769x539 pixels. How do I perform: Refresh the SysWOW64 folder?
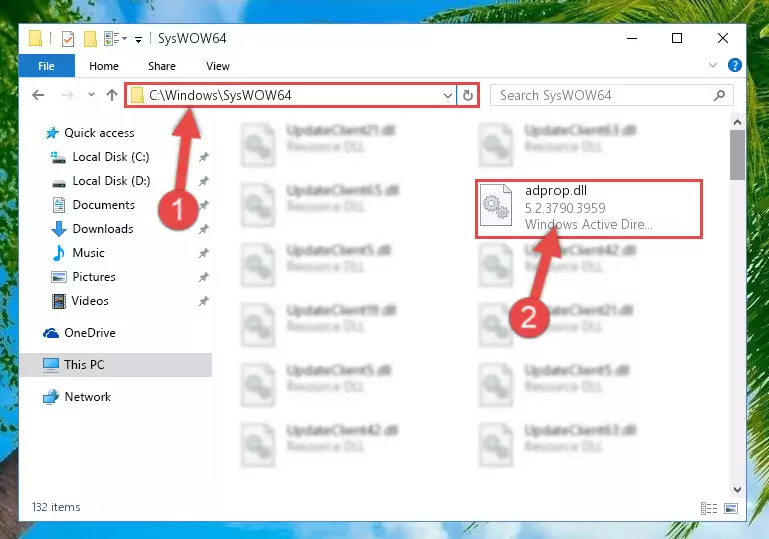click(x=468, y=95)
